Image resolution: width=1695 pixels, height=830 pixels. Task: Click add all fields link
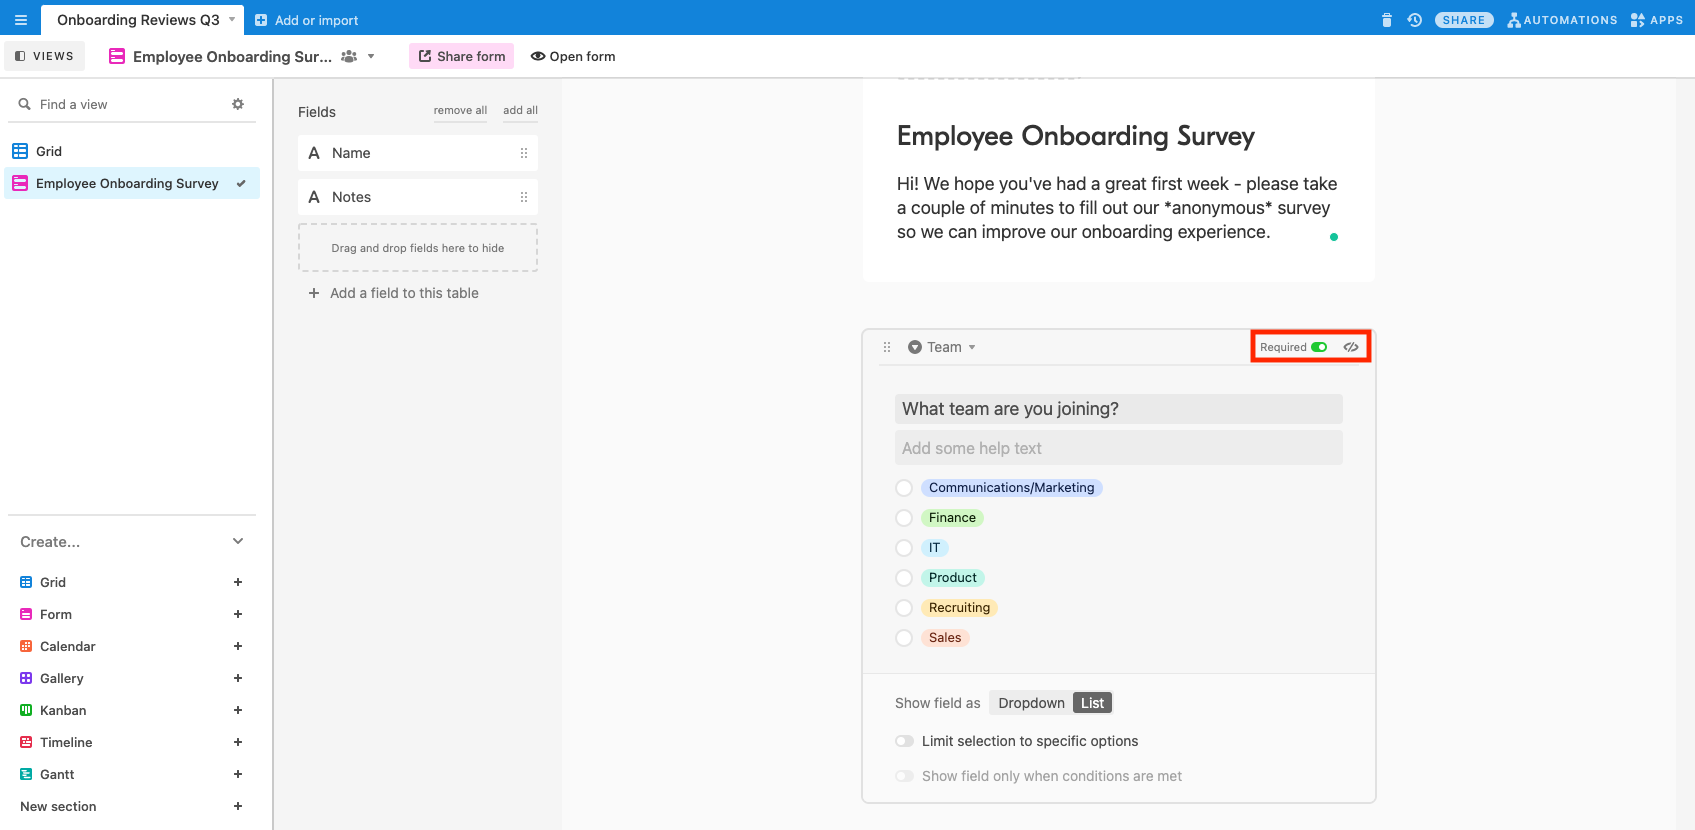(x=520, y=110)
